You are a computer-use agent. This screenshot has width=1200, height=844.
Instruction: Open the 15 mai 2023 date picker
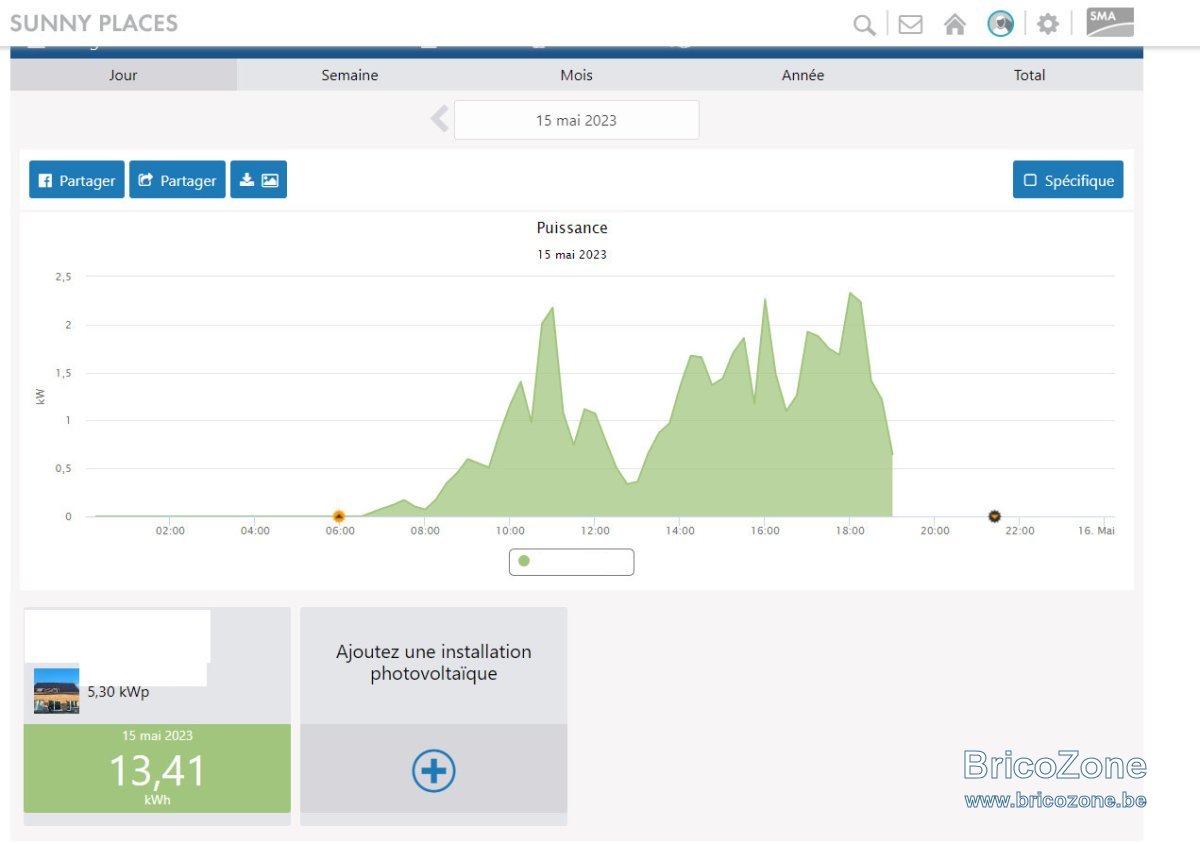[576, 120]
